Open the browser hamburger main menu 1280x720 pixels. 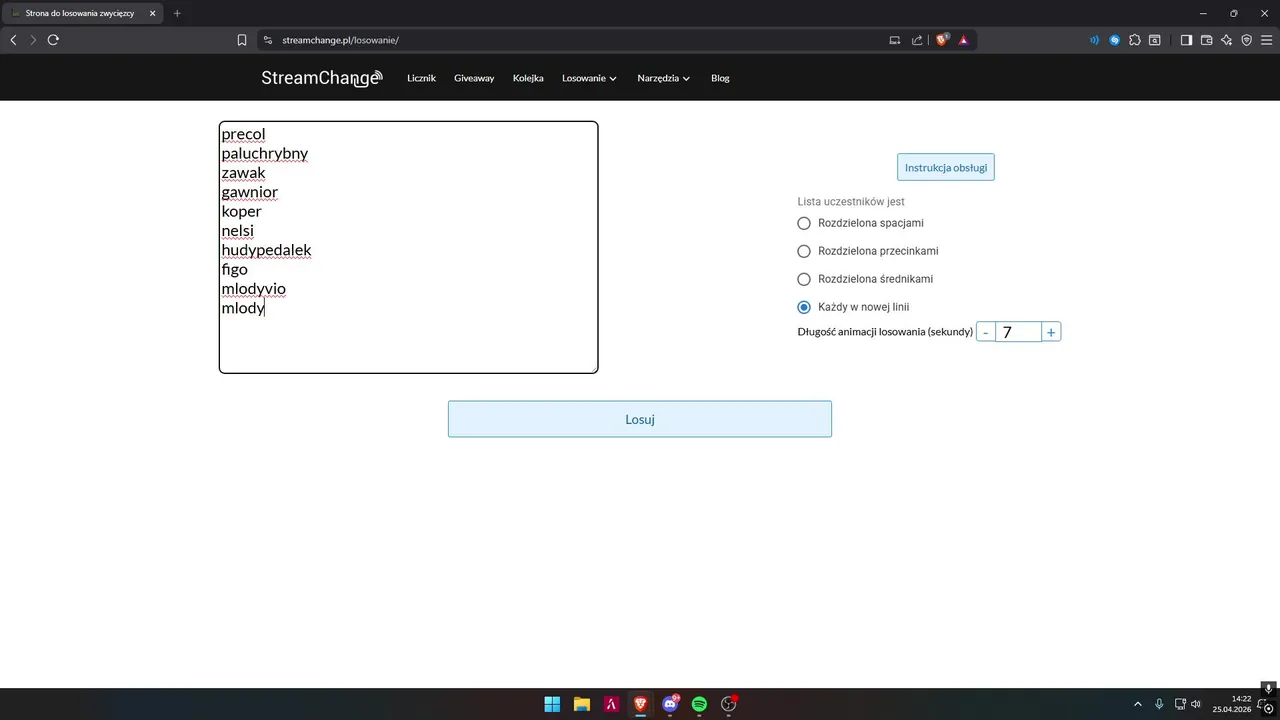[x=1266, y=40]
